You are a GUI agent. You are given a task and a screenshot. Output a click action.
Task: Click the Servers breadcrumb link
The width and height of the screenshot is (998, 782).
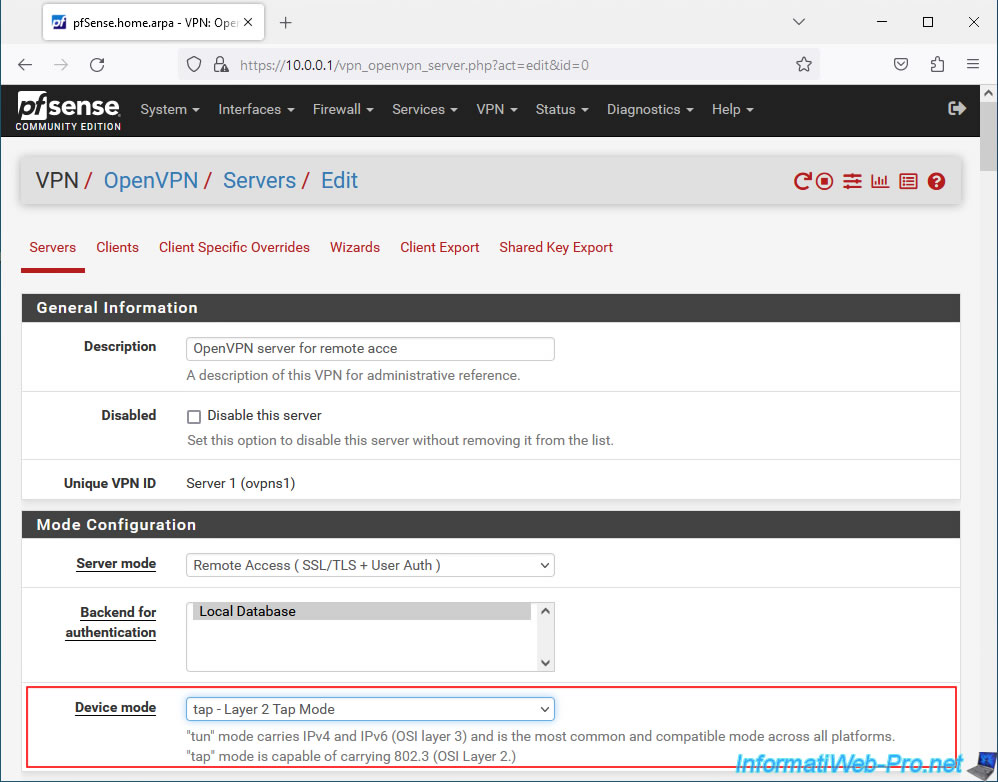pyautogui.click(x=259, y=181)
